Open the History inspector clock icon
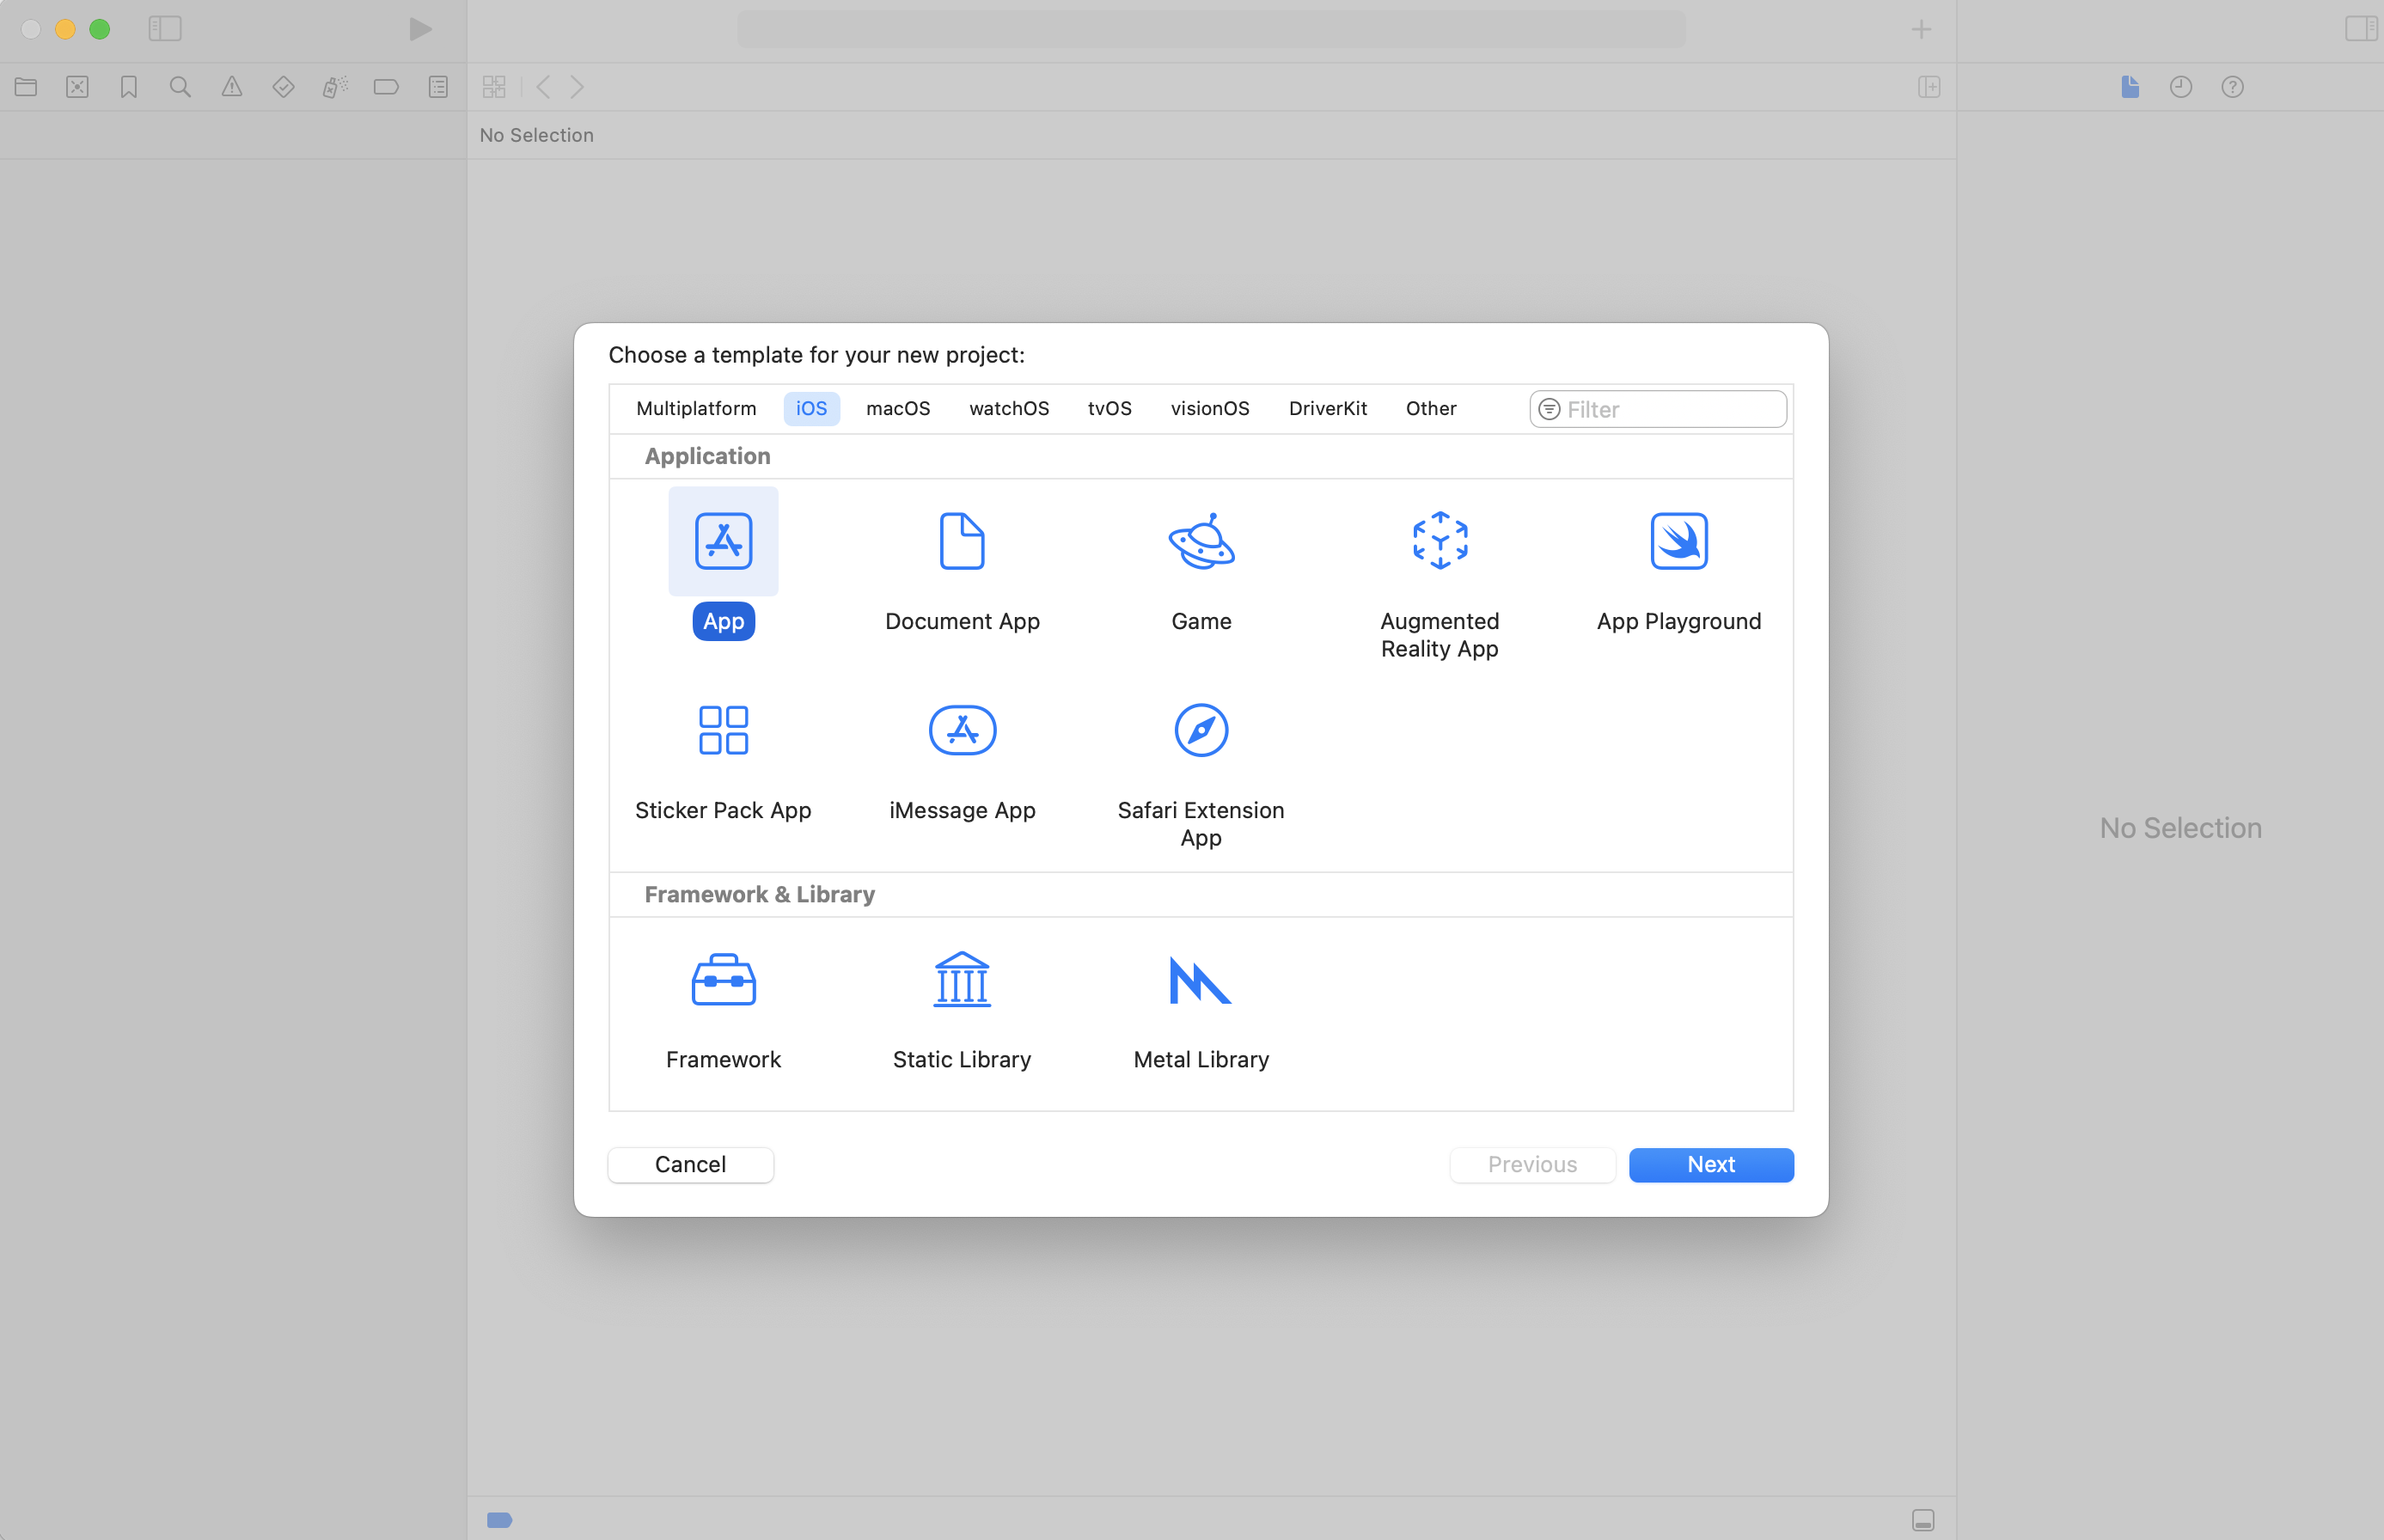 (2180, 87)
